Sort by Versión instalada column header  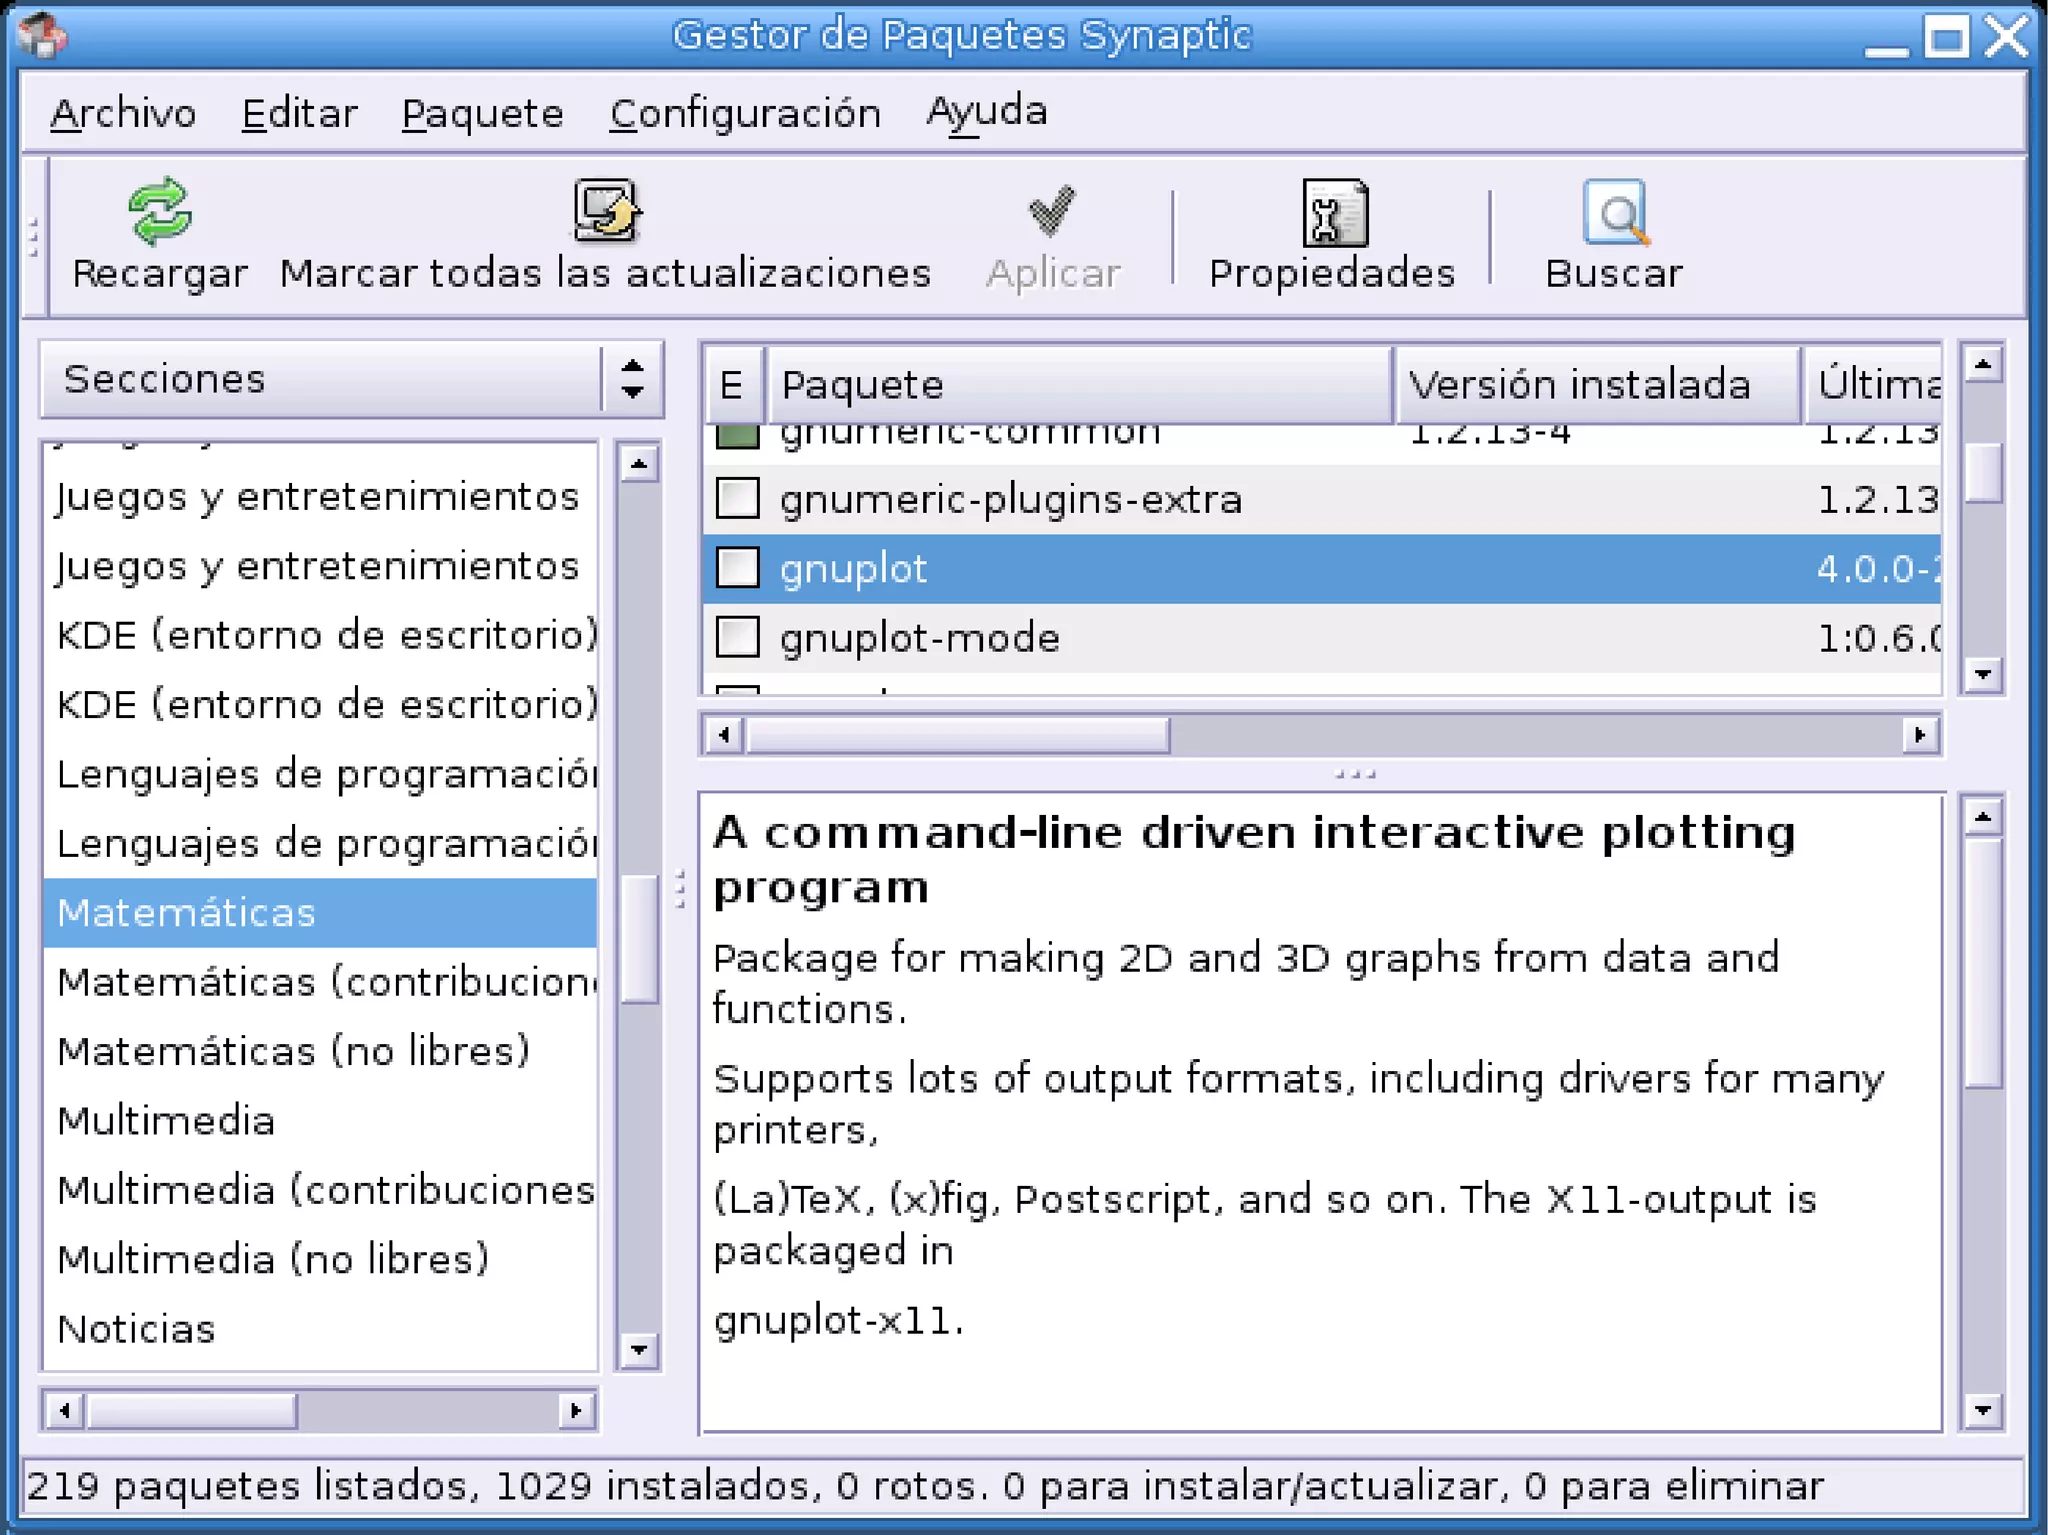1596,385
